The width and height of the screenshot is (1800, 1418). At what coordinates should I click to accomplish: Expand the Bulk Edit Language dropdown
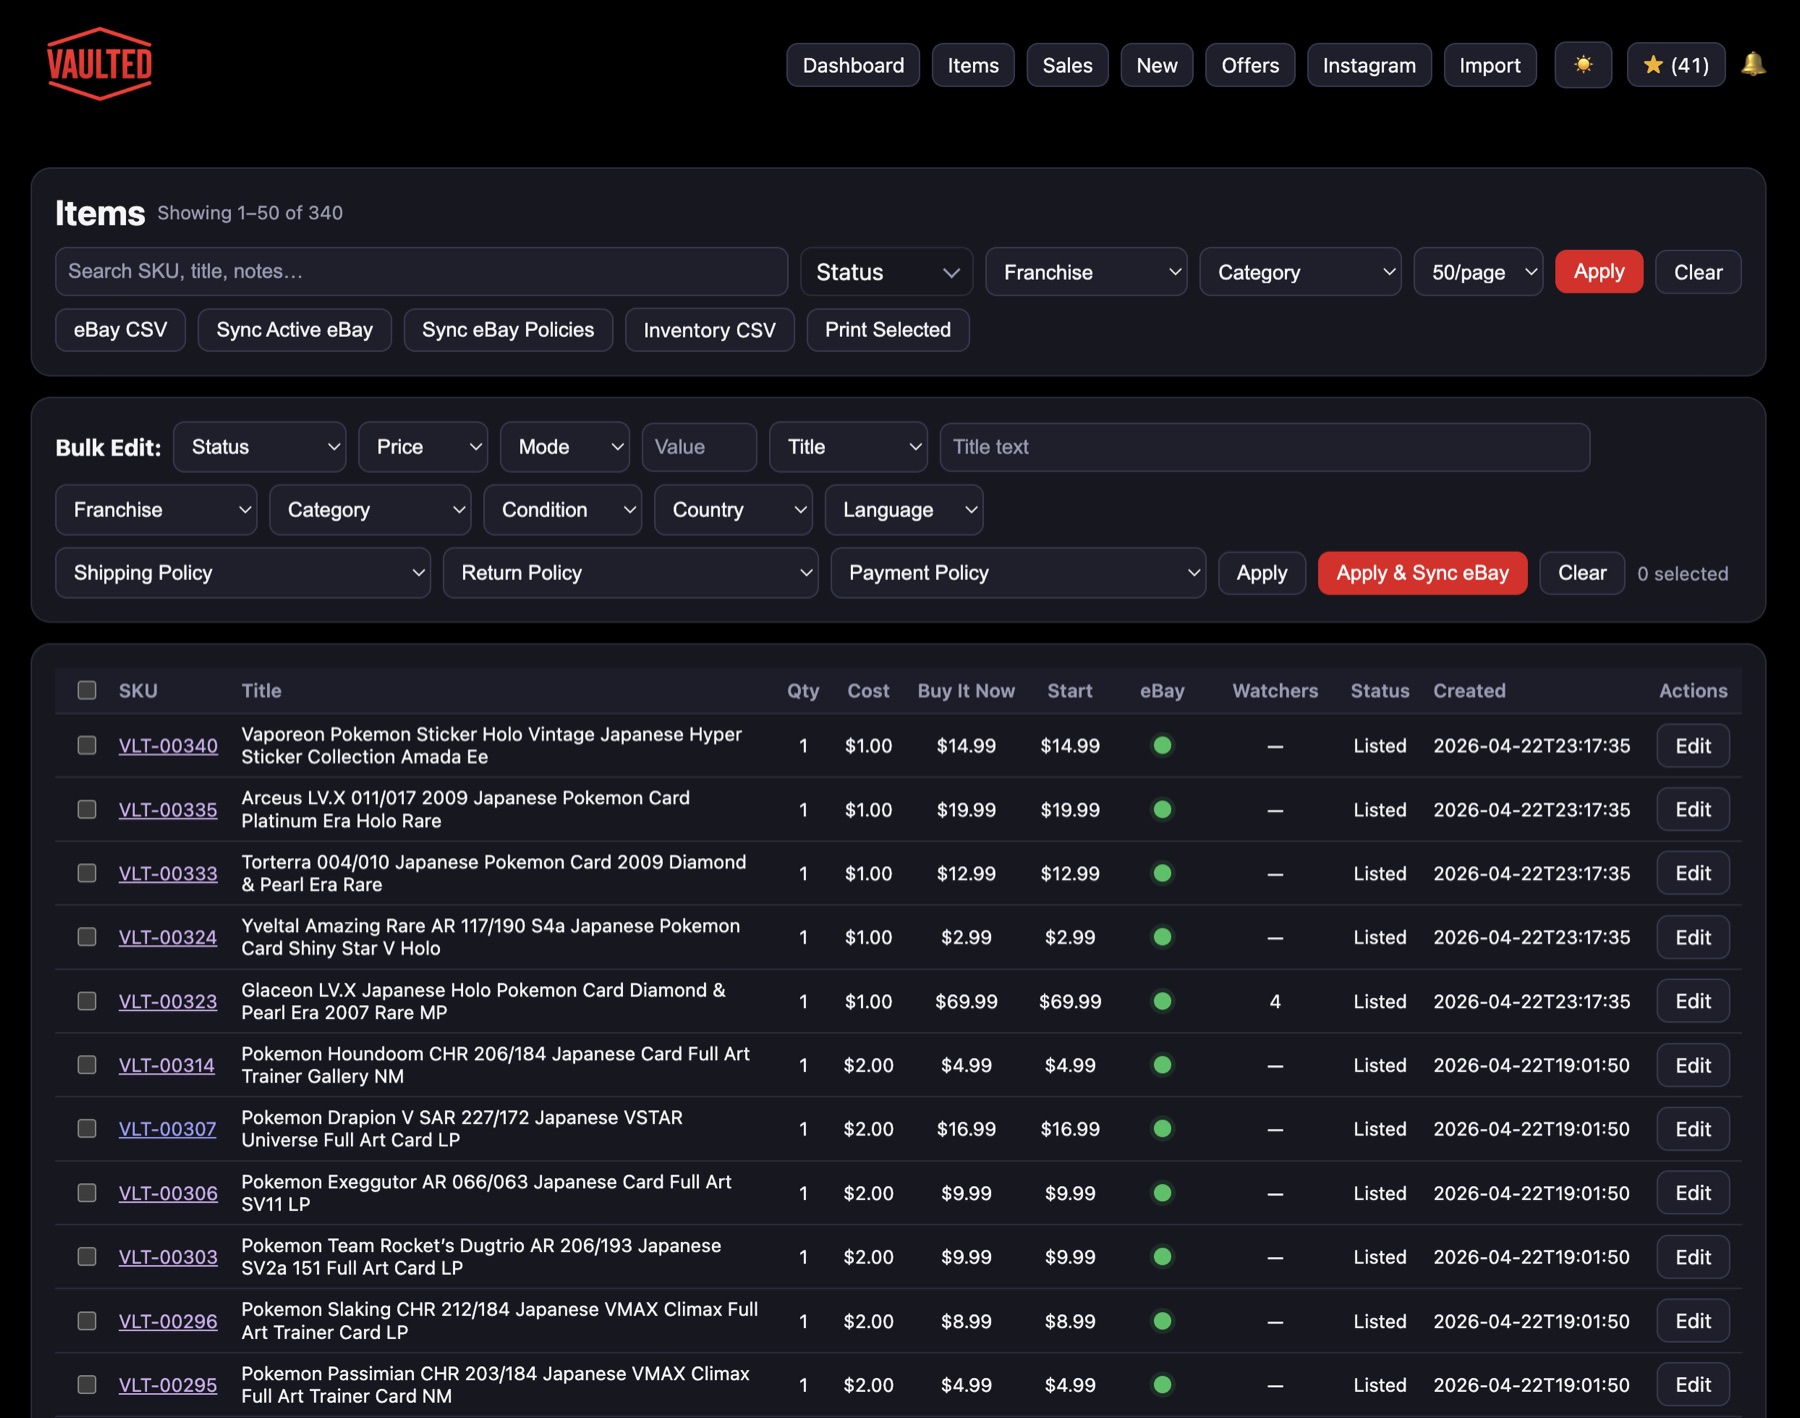click(904, 510)
